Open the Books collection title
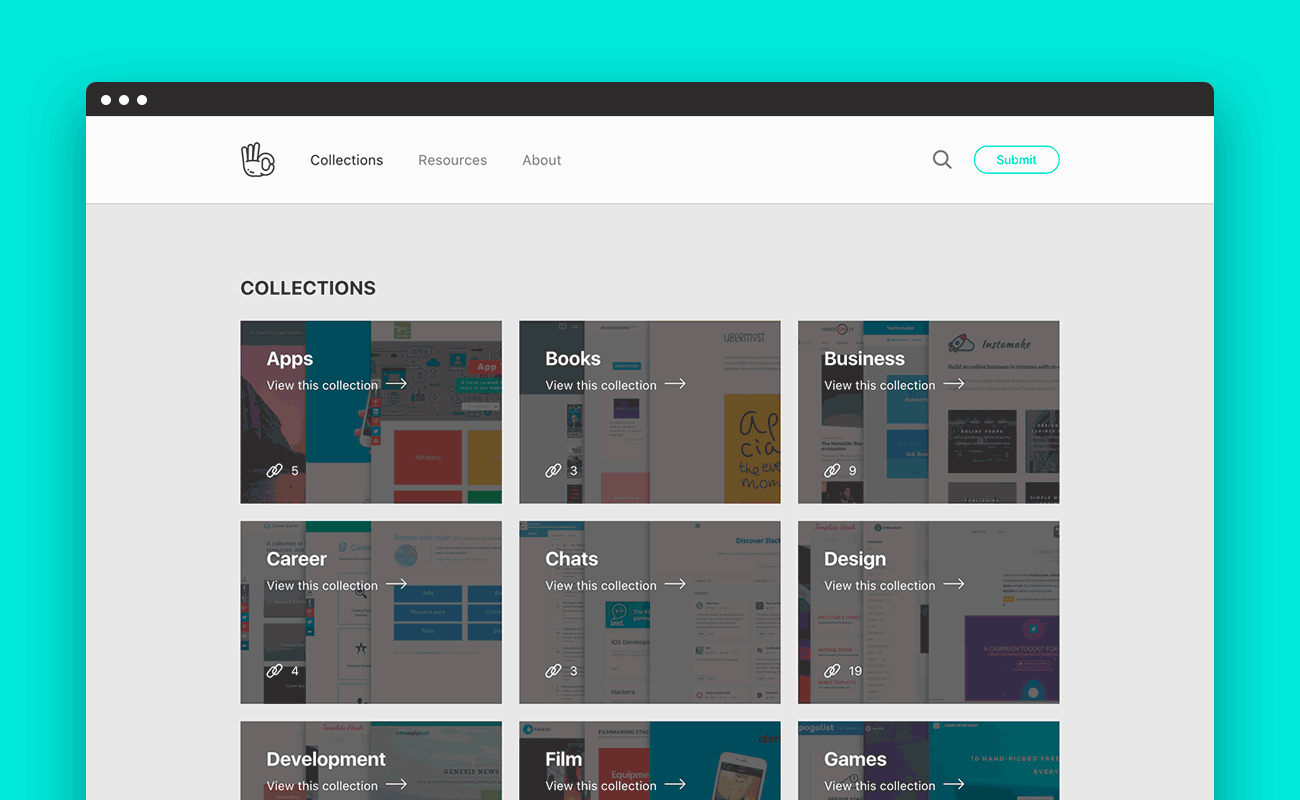1300x800 pixels. coord(573,359)
